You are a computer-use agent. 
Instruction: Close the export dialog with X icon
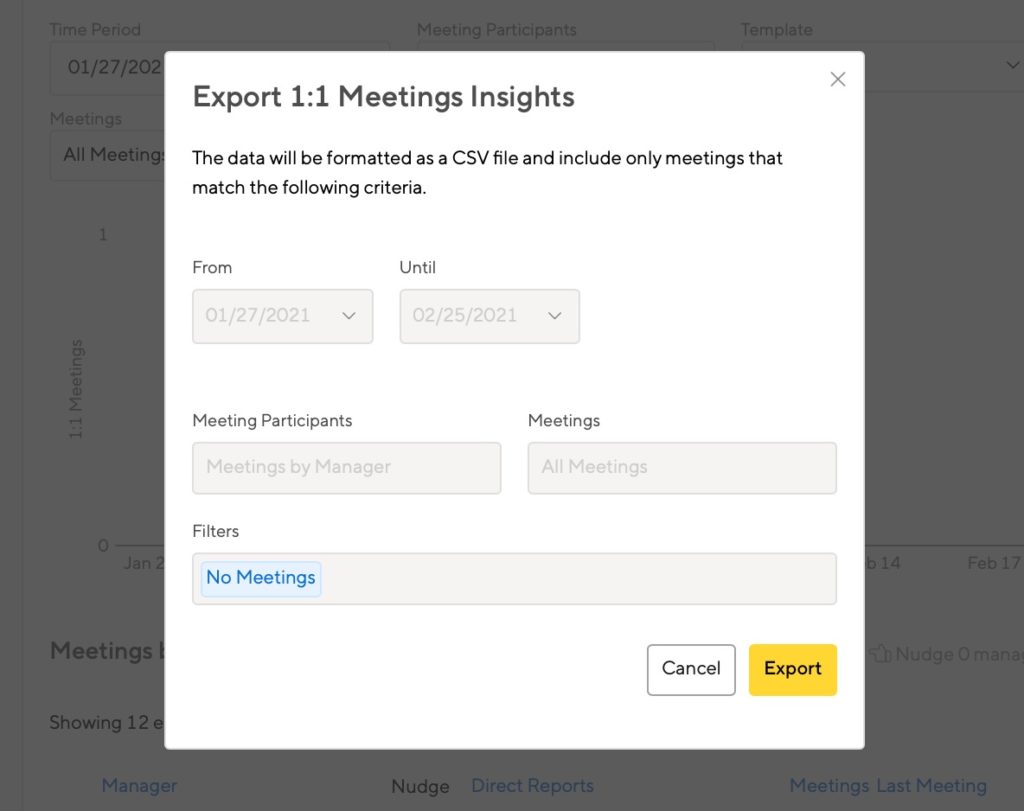pyautogui.click(x=838, y=80)
